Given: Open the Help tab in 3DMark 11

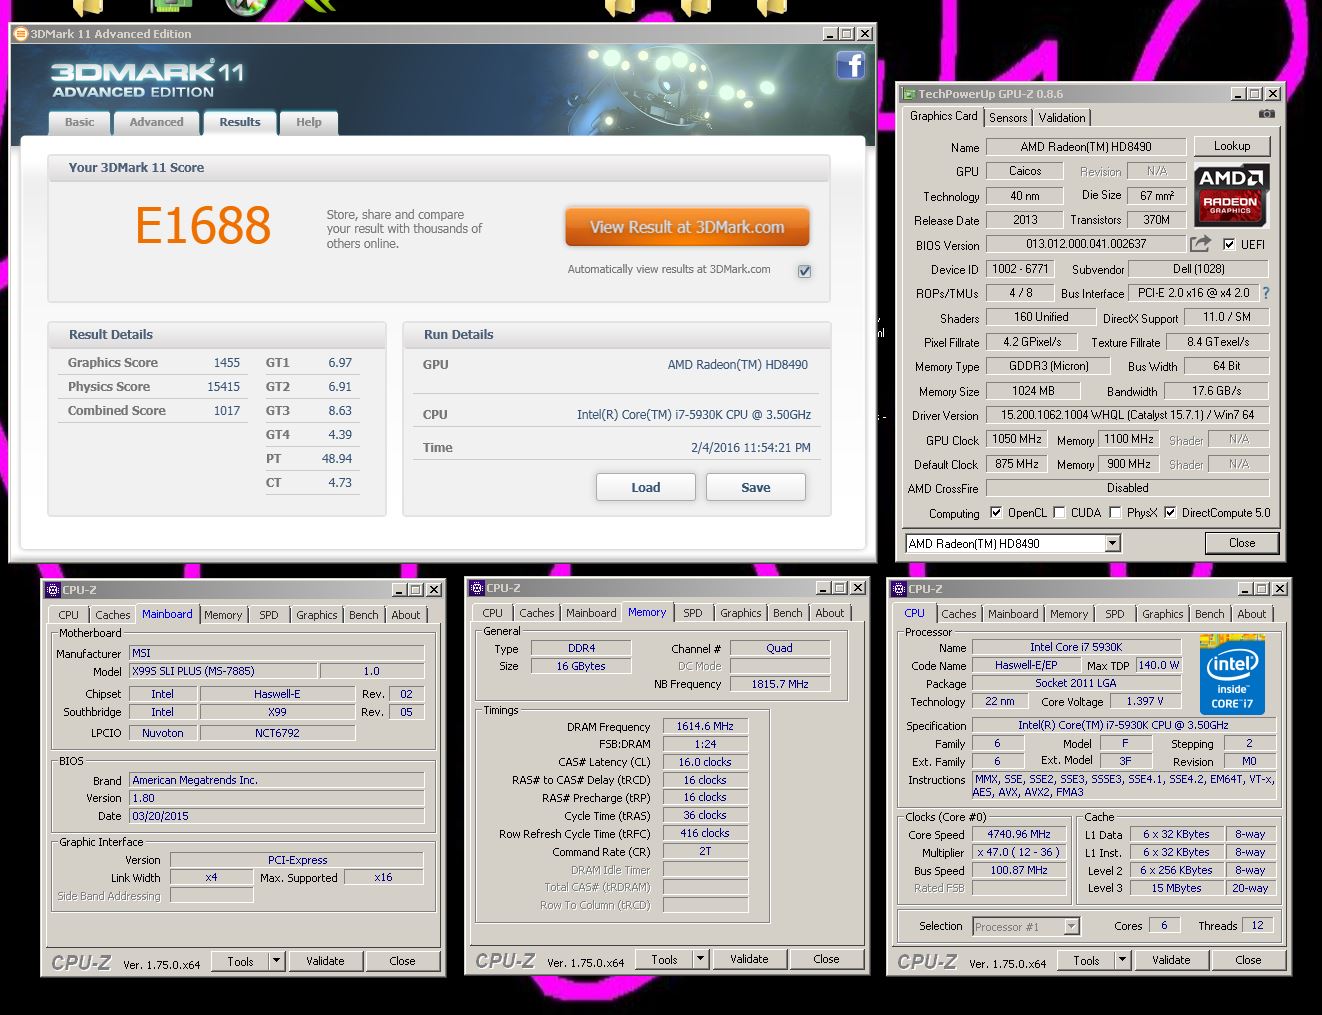Looking at the screenshot, I should pyautogui.click(x=309, y=122).
